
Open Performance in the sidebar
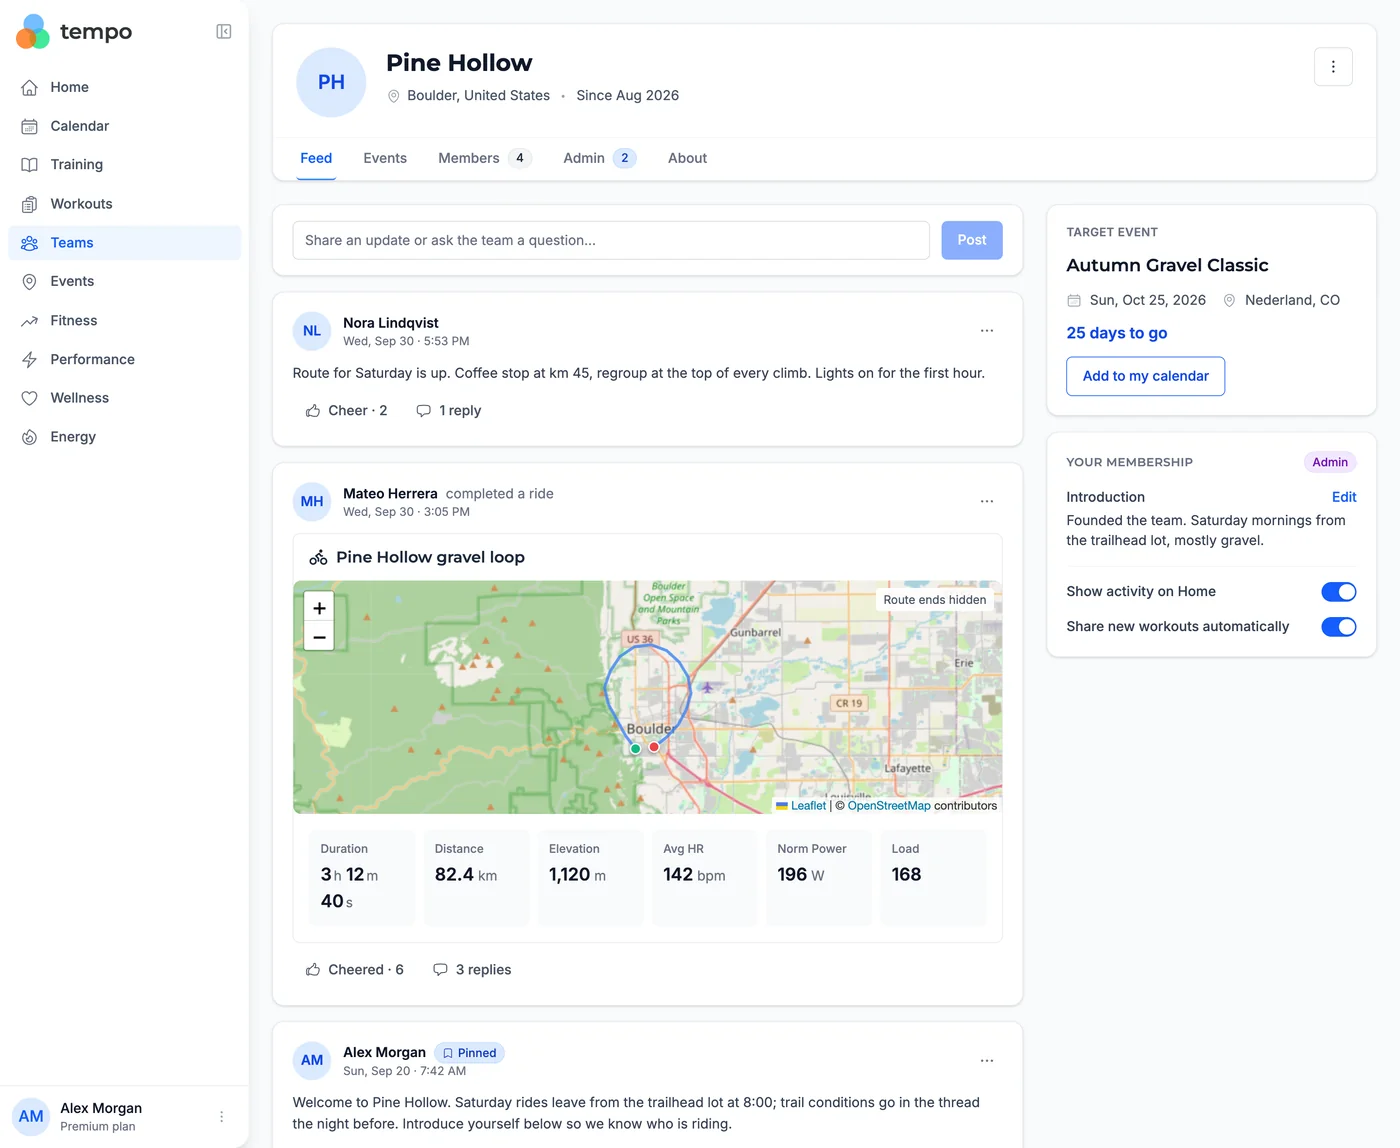[x=124, y=360]
